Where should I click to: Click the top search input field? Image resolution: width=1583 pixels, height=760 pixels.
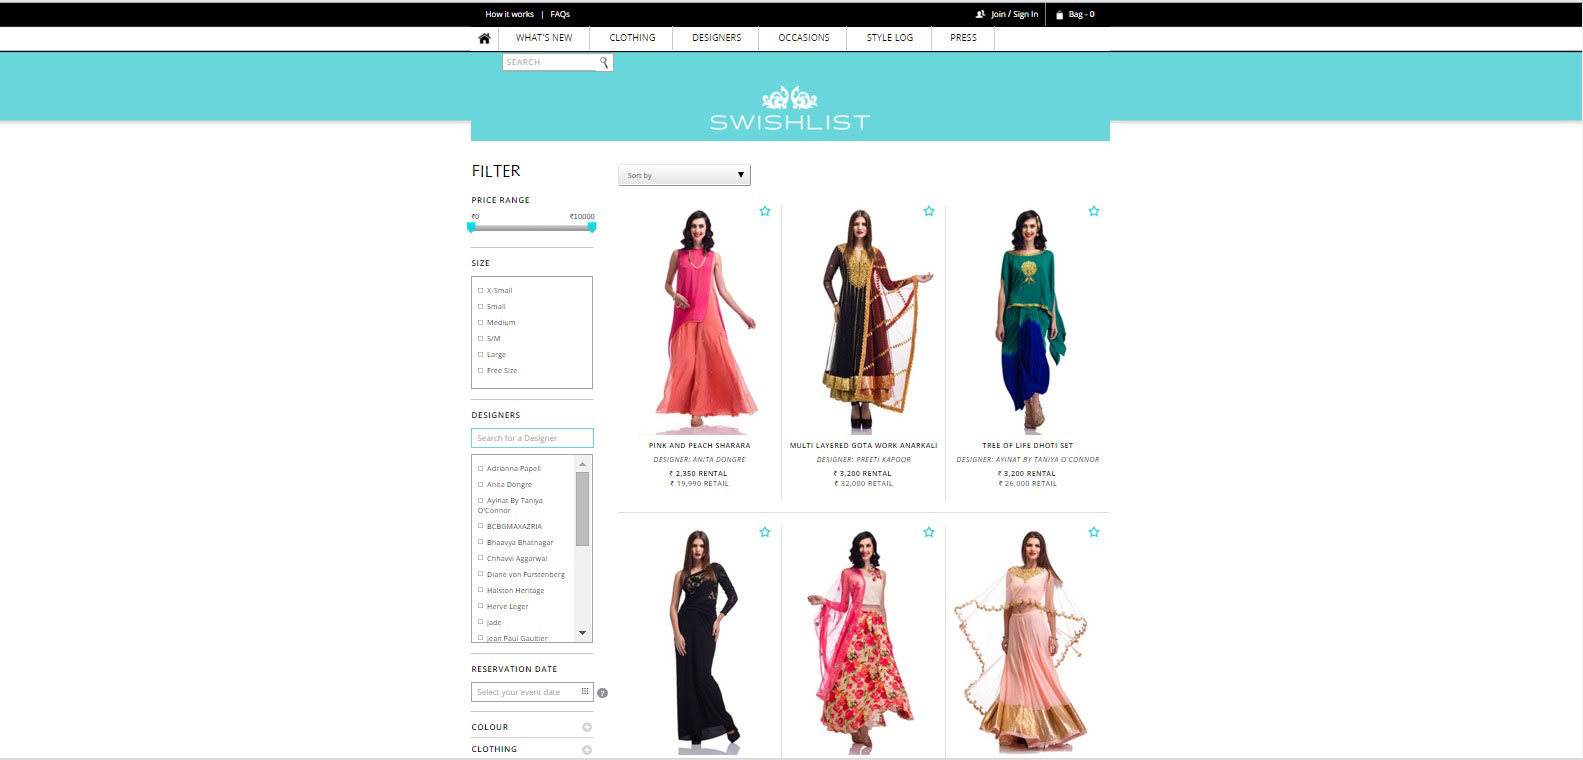coord(551,62)
